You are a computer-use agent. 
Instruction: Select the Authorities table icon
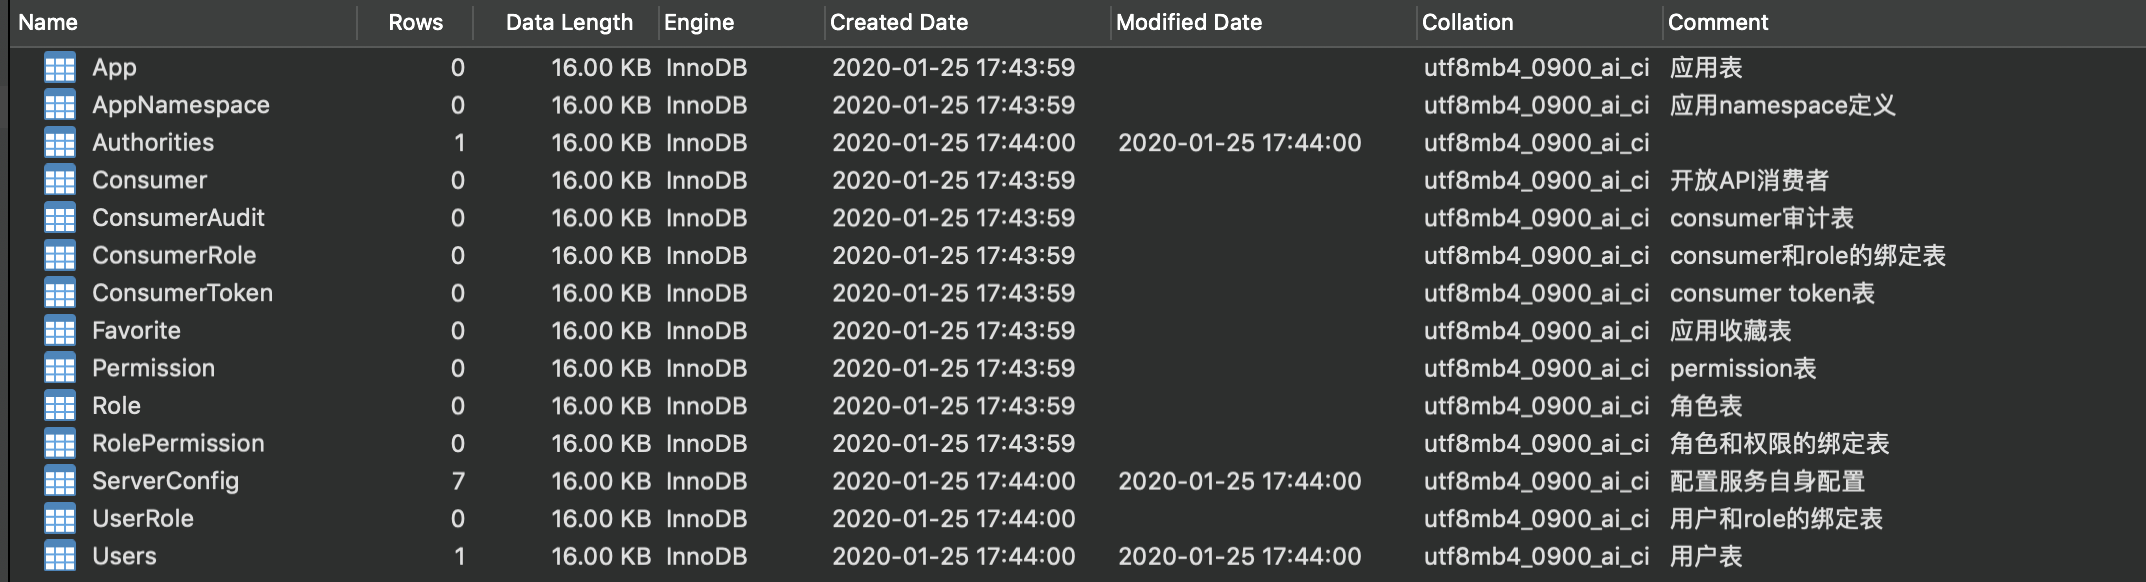(59, 142)
